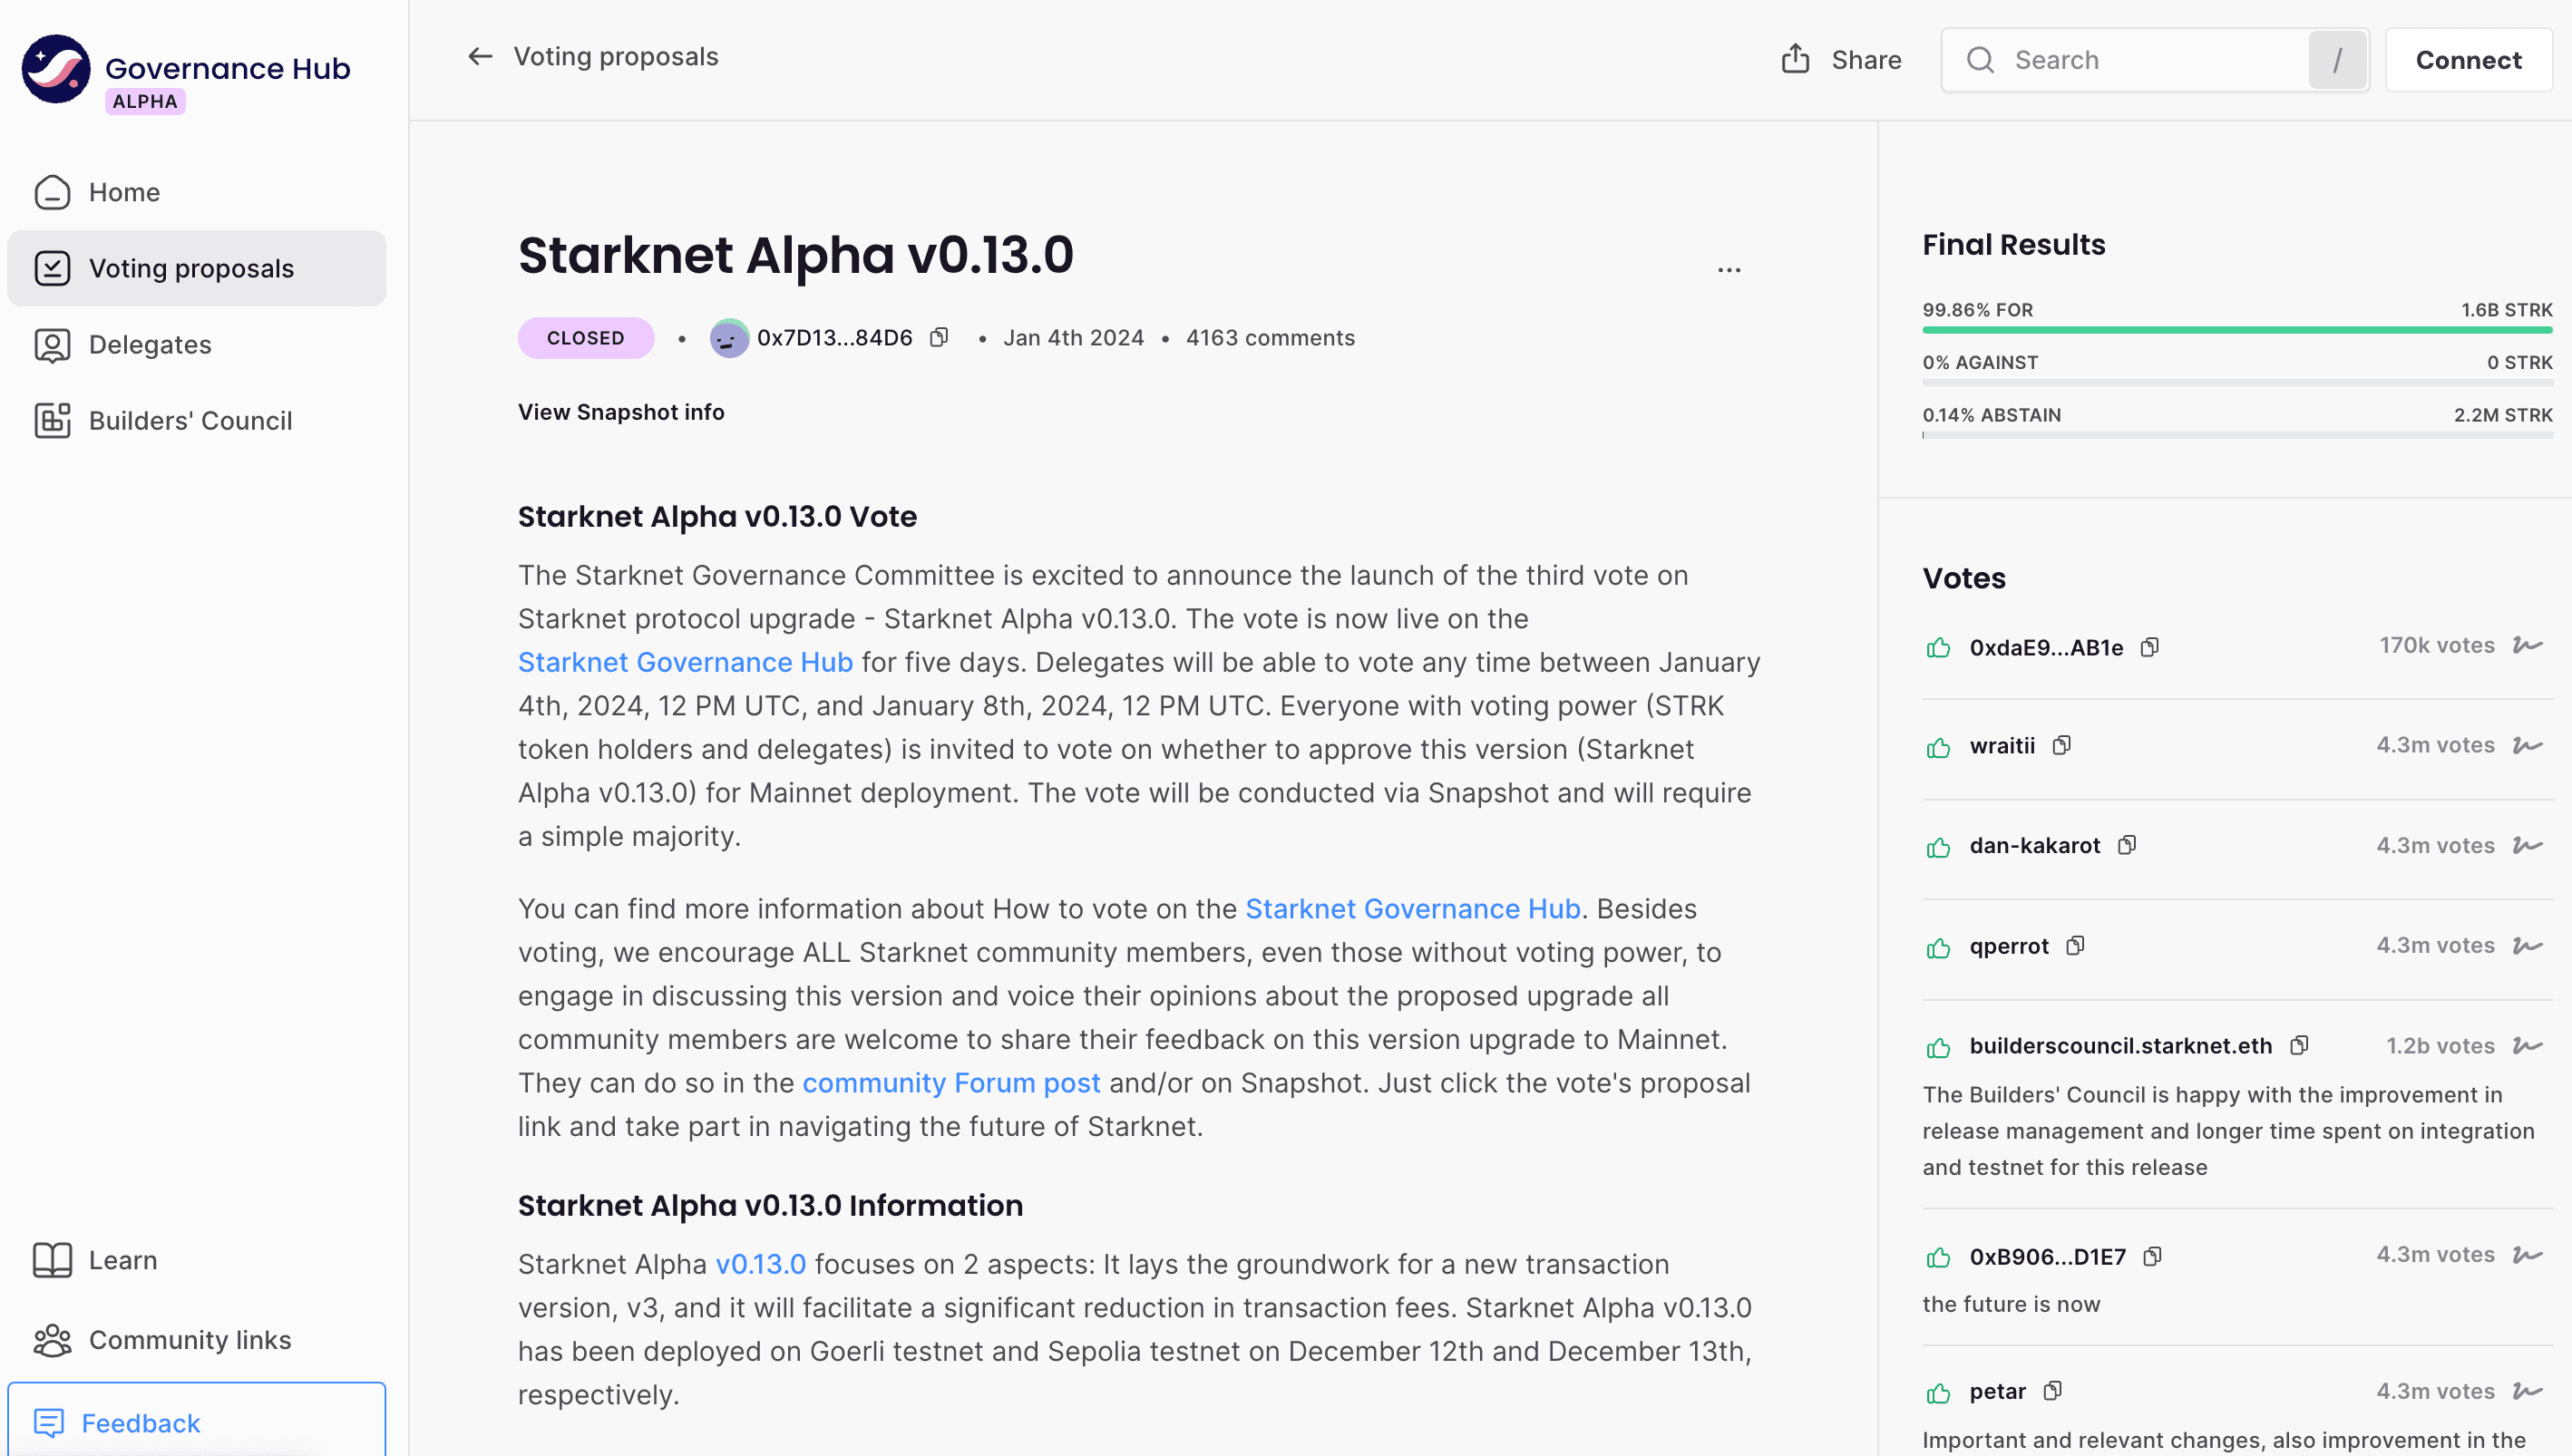Open first Starknet Governance Hub link
Screen dimensions: 2572x1456
(x=685, y=662)
